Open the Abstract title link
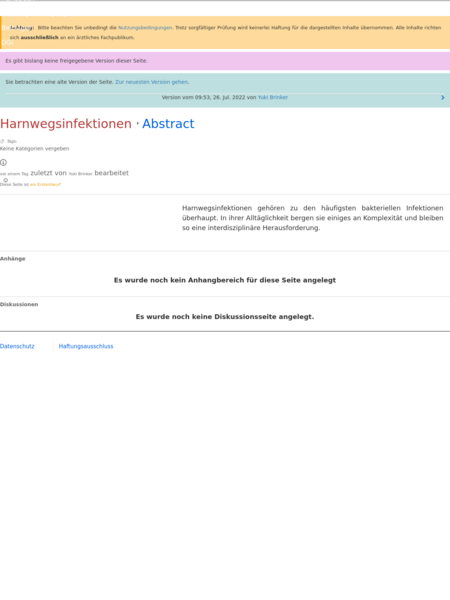This screenshot has height=600, width=450. 168,124
